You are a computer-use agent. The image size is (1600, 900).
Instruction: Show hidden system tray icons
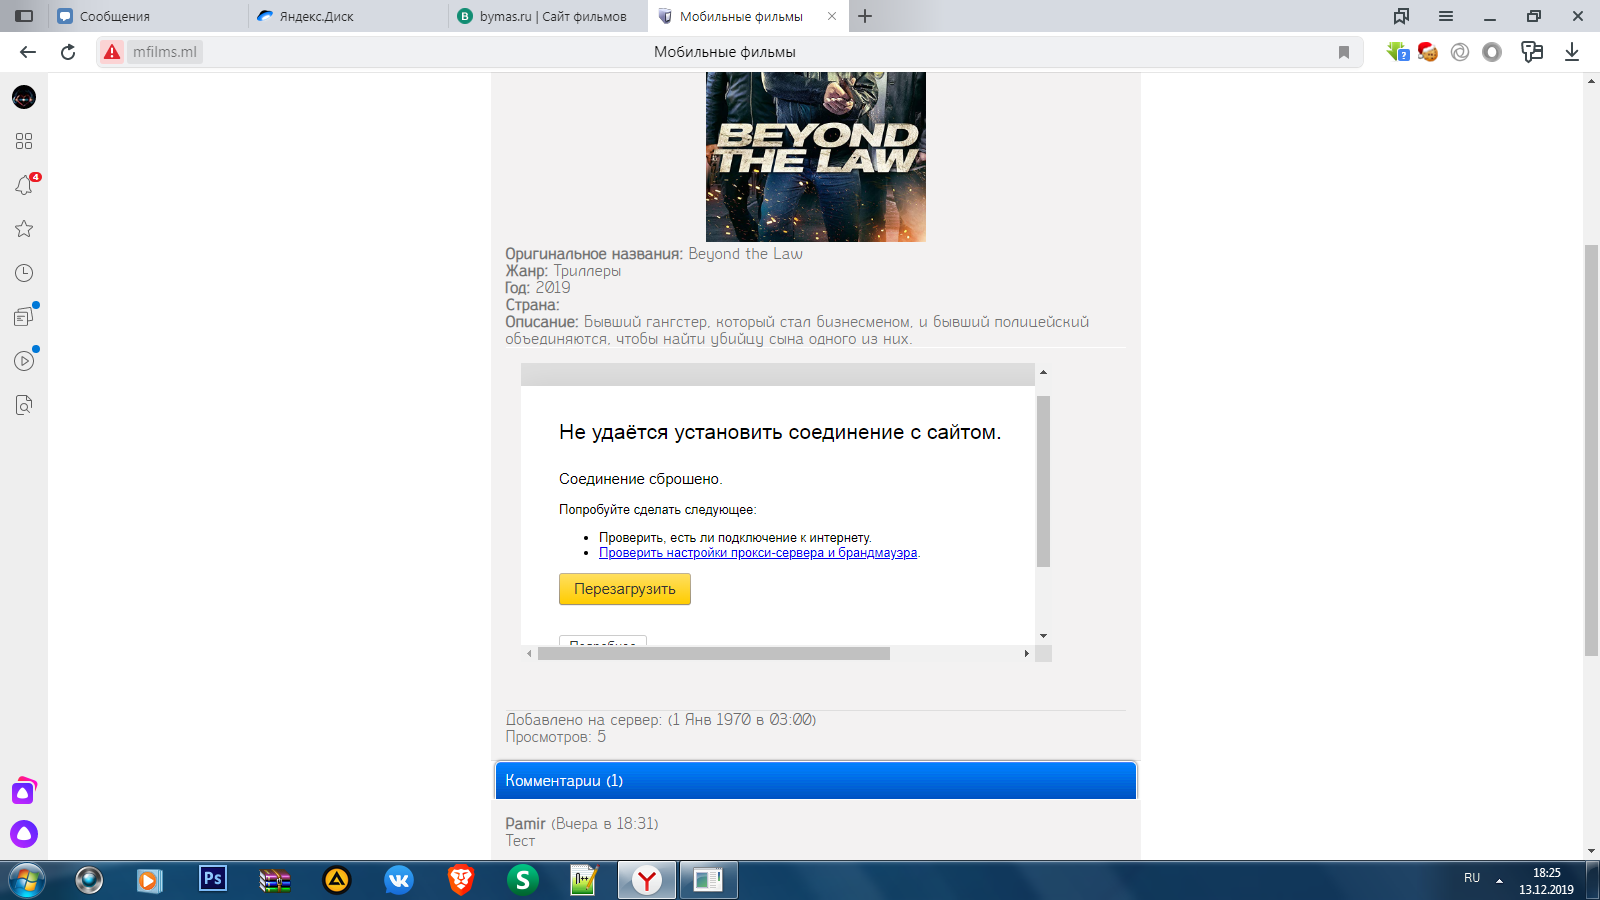(x=1499, y=880)
